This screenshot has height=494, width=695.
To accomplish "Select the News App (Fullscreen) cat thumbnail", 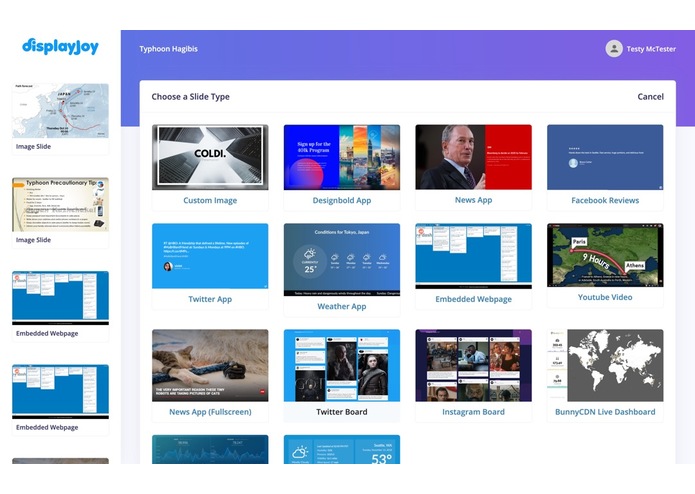I will 210,366.
